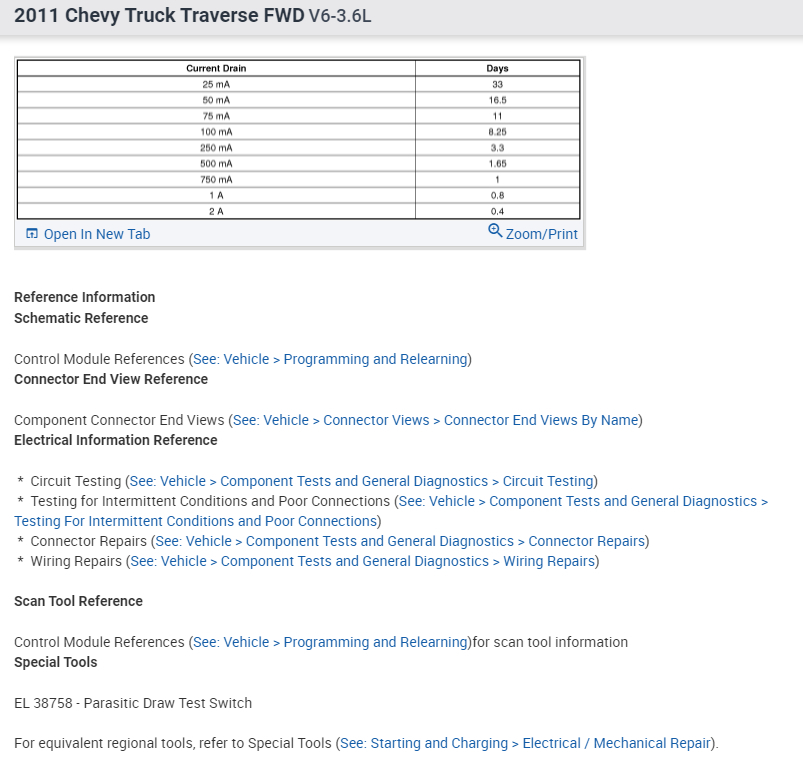The height and width of the screenshot is (773, 803).
Task: Open Electrical / Mechanical Repair special tools link
Action: coord(617,743)
